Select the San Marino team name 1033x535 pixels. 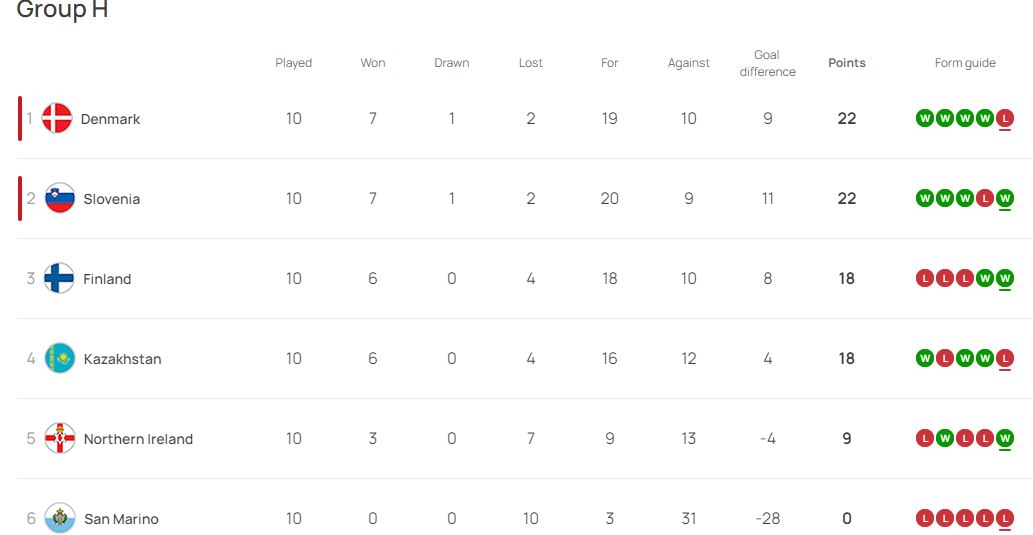click(121, 519)
